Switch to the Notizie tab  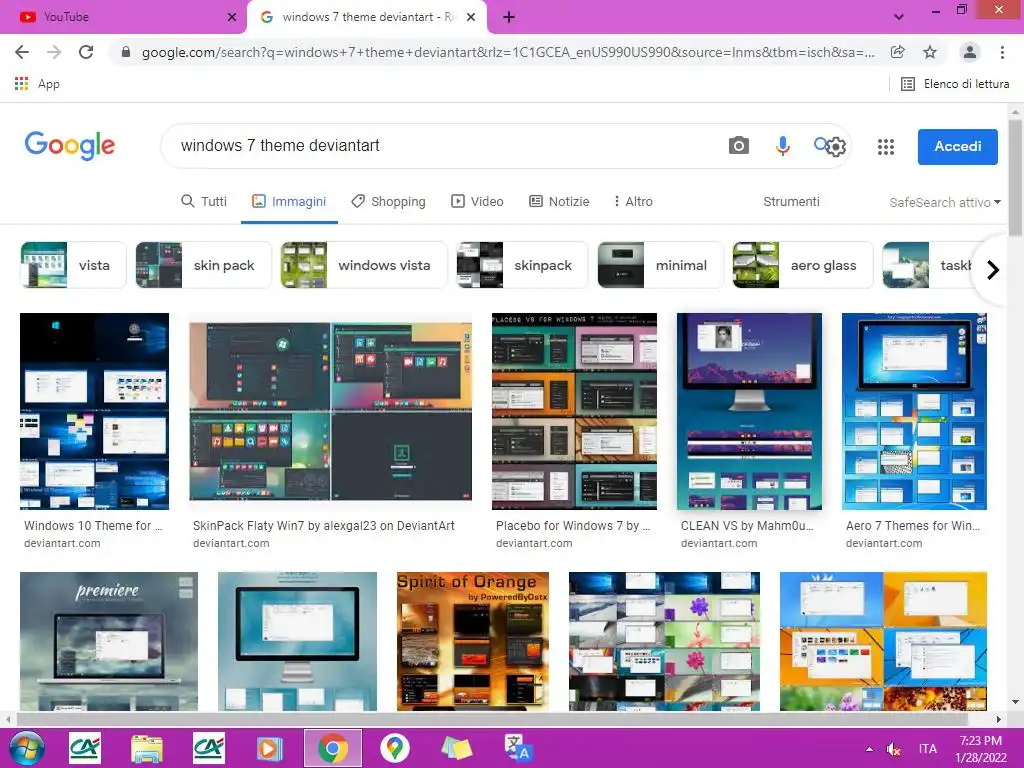559,201
